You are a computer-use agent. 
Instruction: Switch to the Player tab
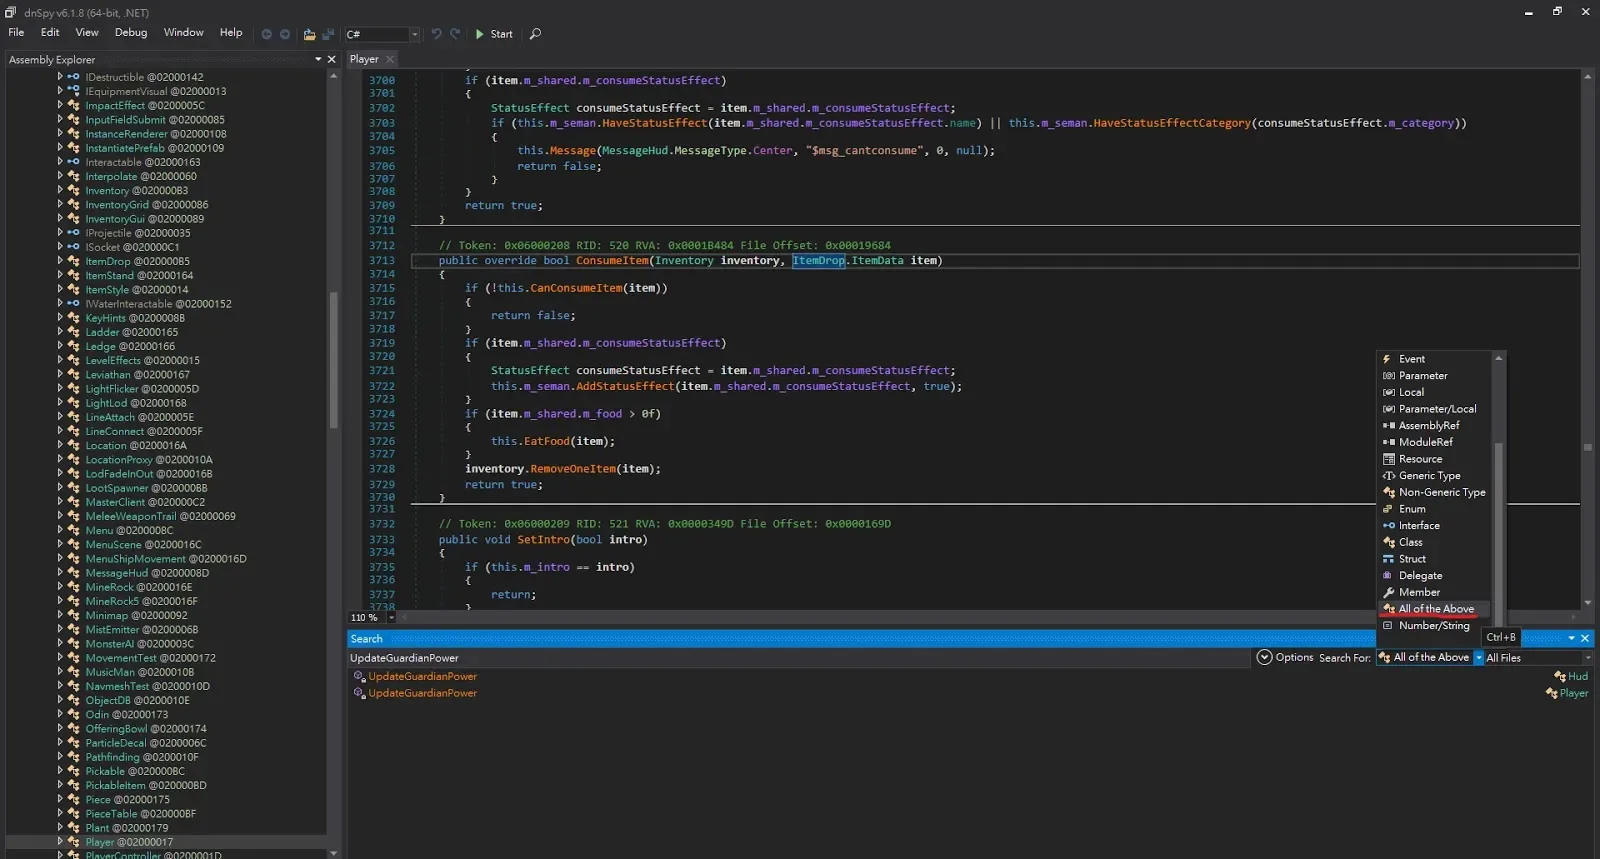point(364,60)
